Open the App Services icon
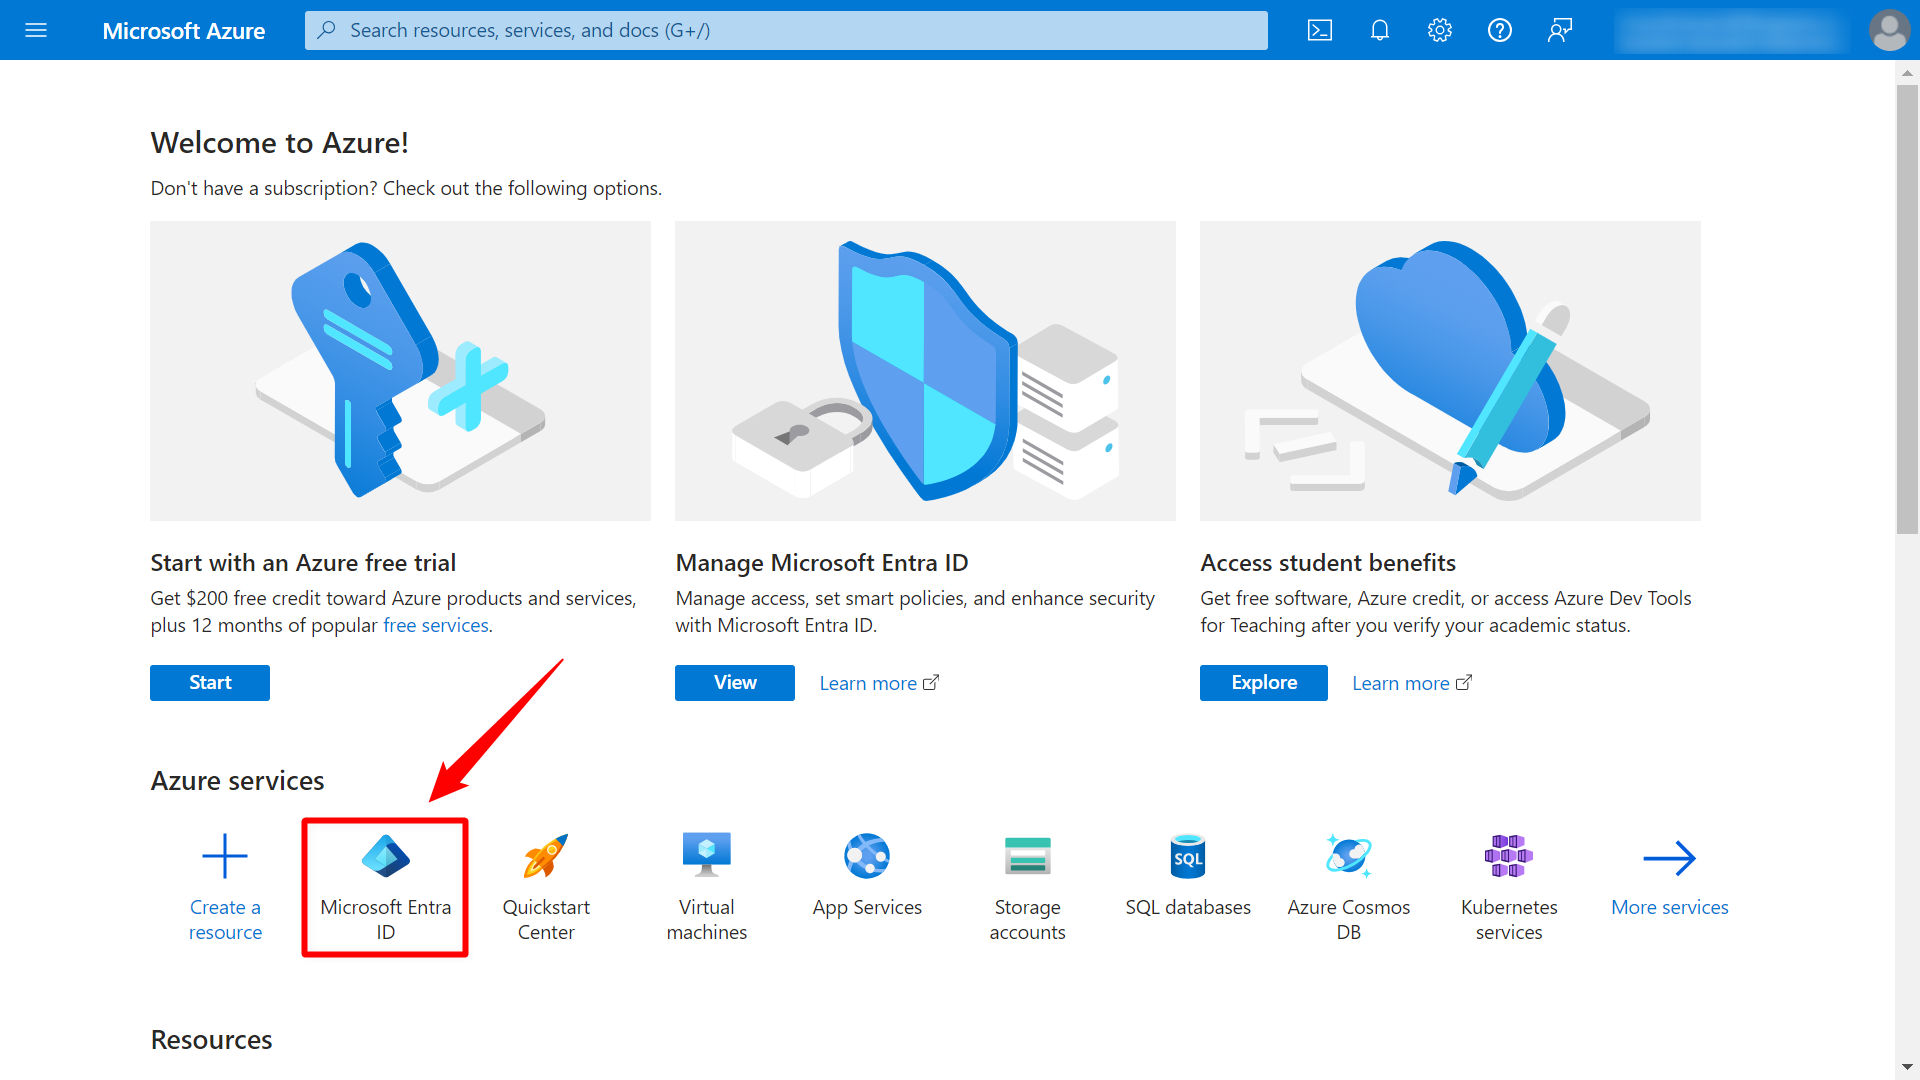The width and height of the screenshot is (1920, 1080). 867,856
